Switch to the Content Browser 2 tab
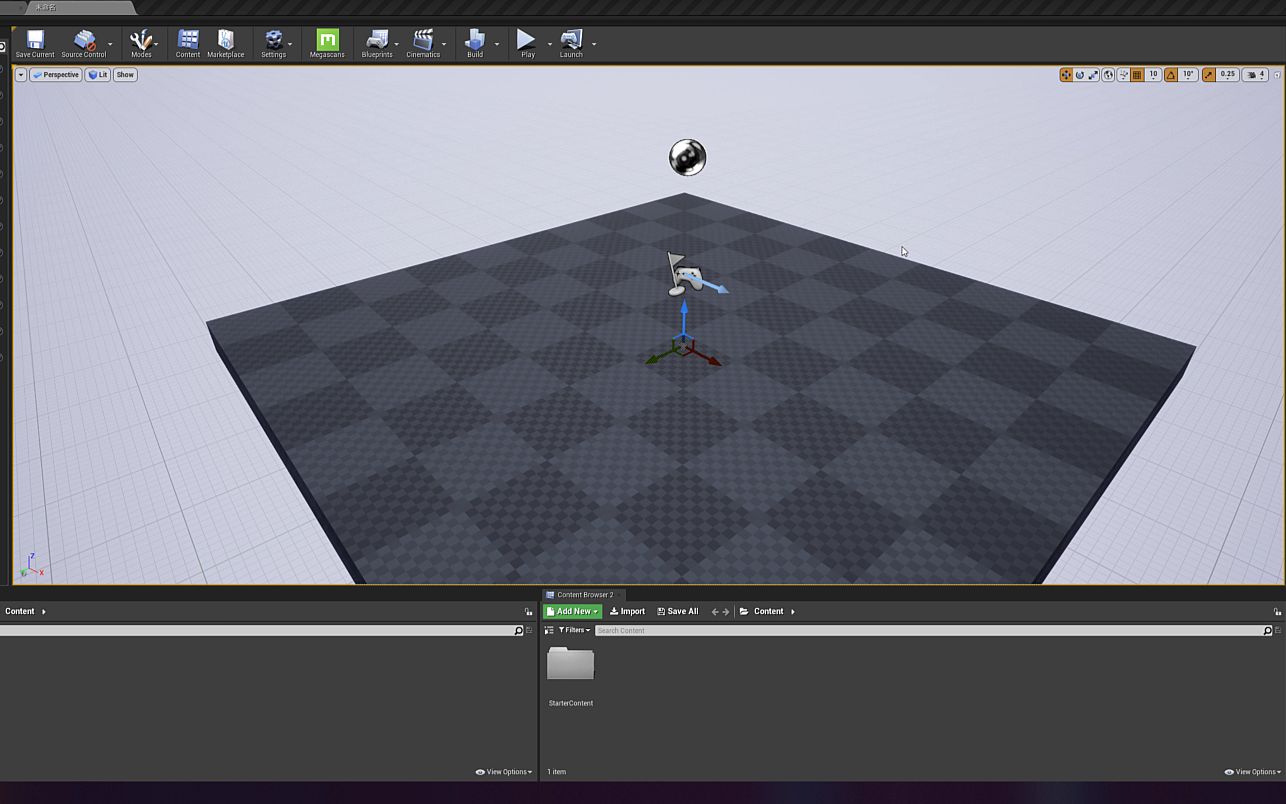 [x=586, y=594]
